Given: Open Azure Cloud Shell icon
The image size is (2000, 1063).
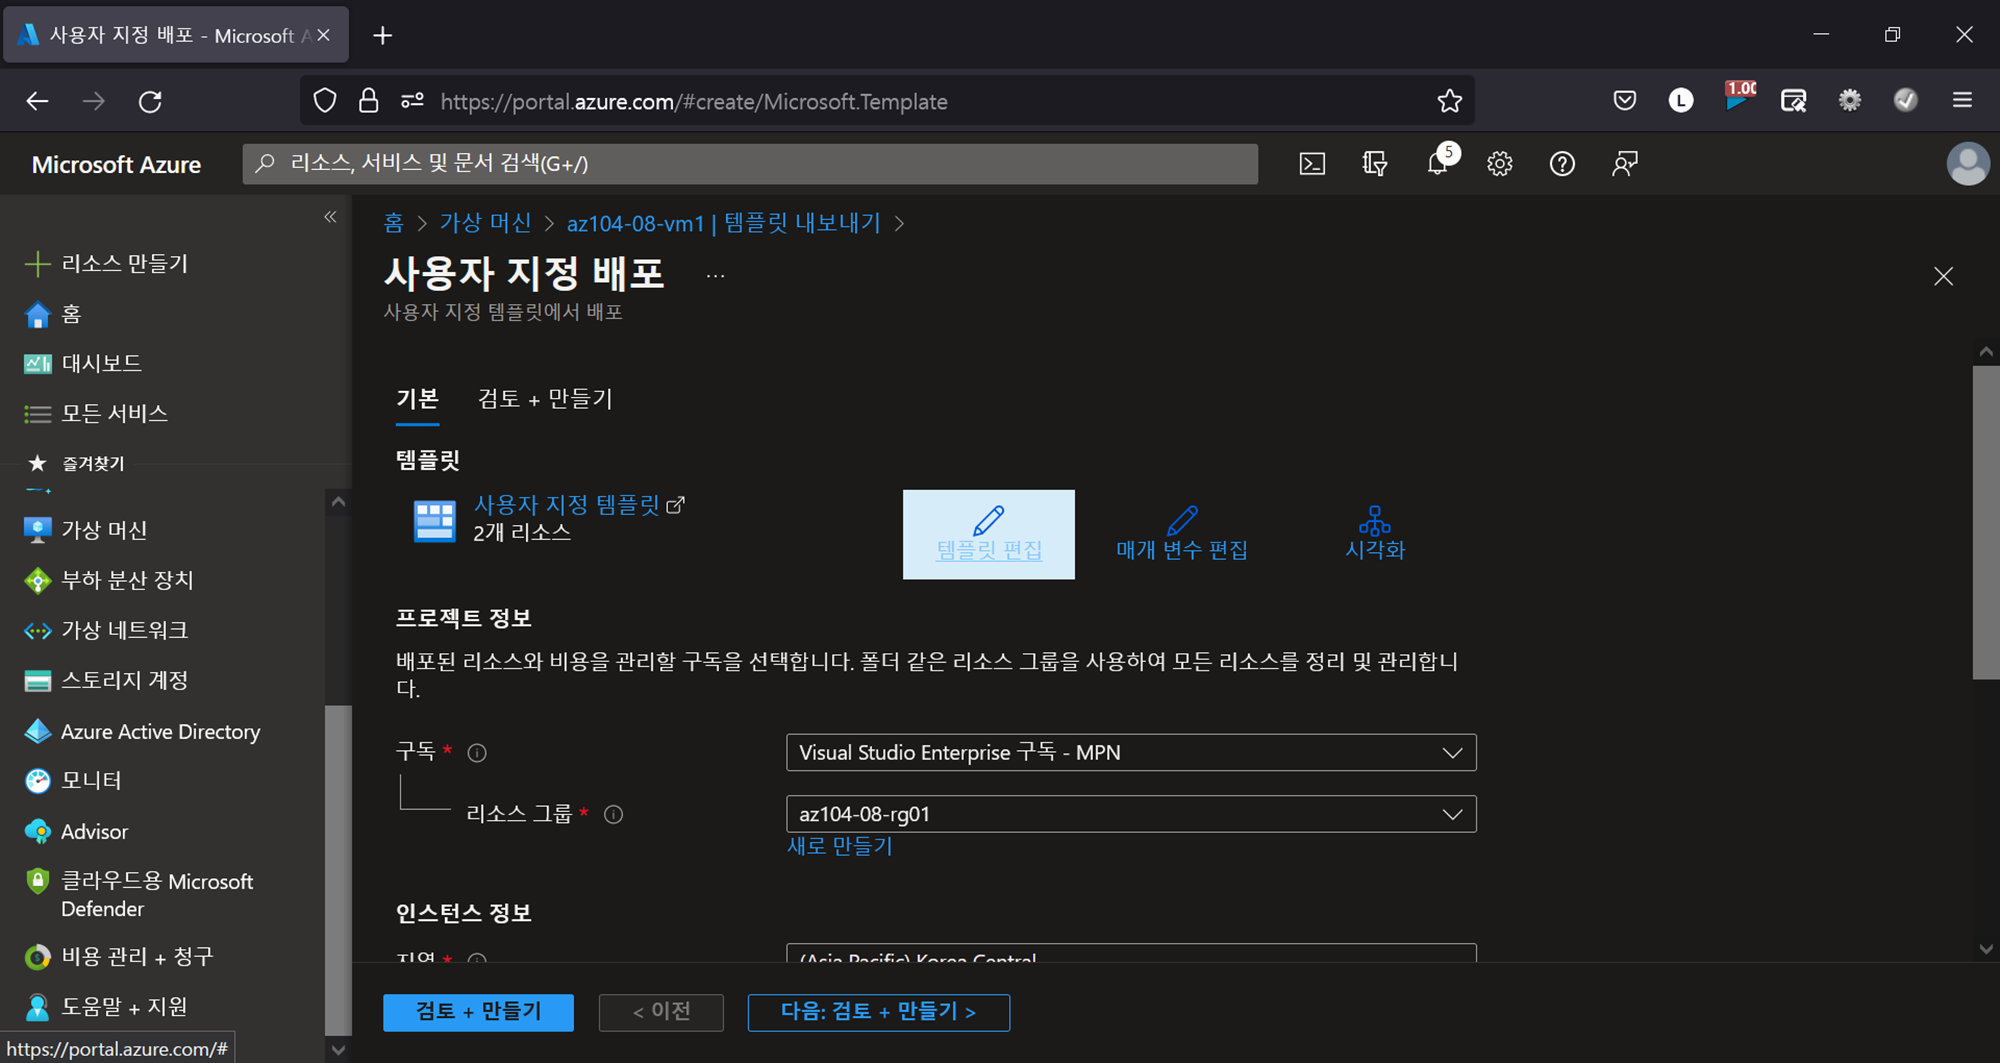Looking at the screenshot, I should pos(1312,164).
